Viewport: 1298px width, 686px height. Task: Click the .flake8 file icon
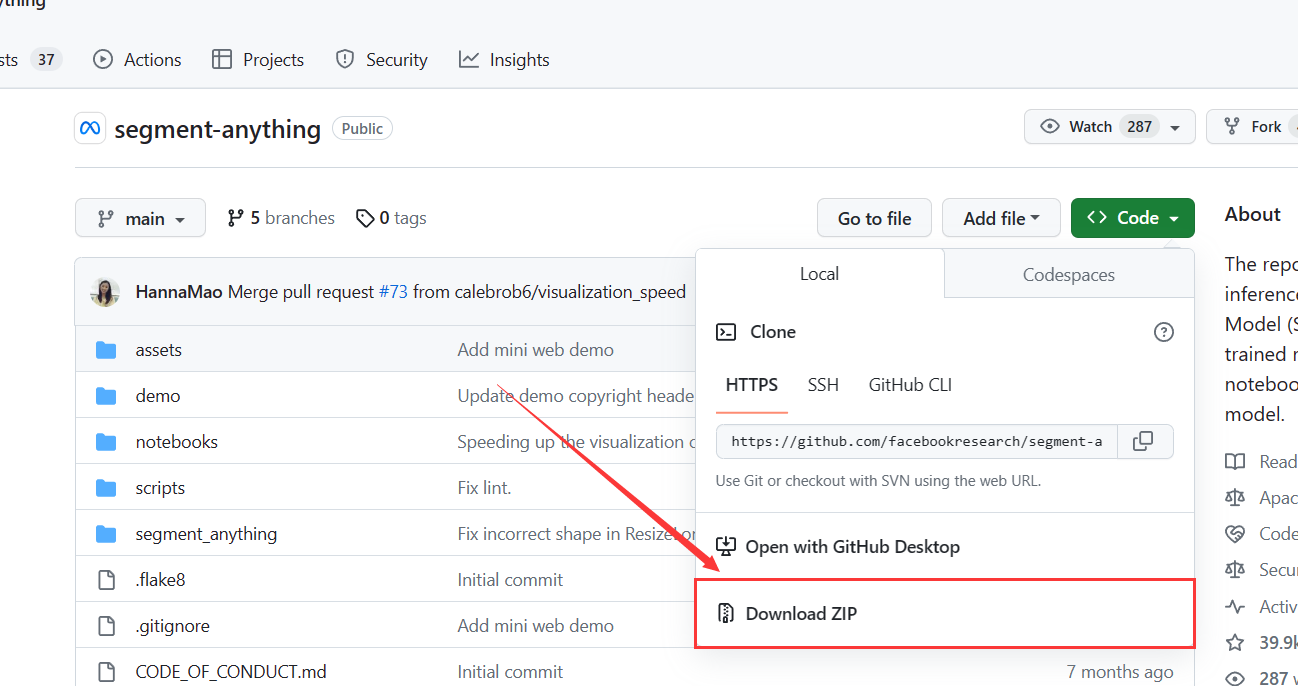(x=106, y=580)
